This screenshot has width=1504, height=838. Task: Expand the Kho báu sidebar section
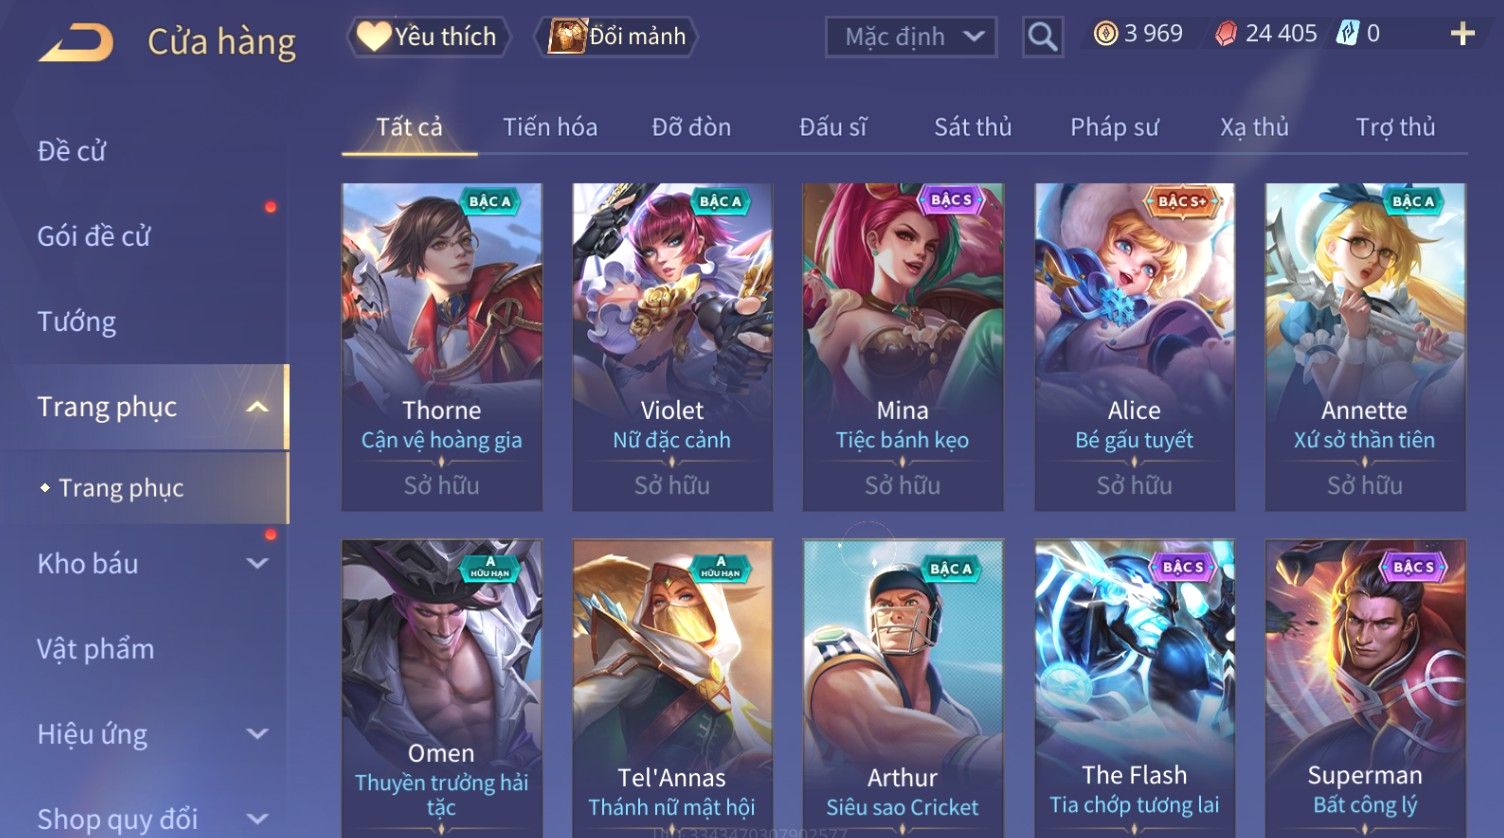tap(257, 563)
